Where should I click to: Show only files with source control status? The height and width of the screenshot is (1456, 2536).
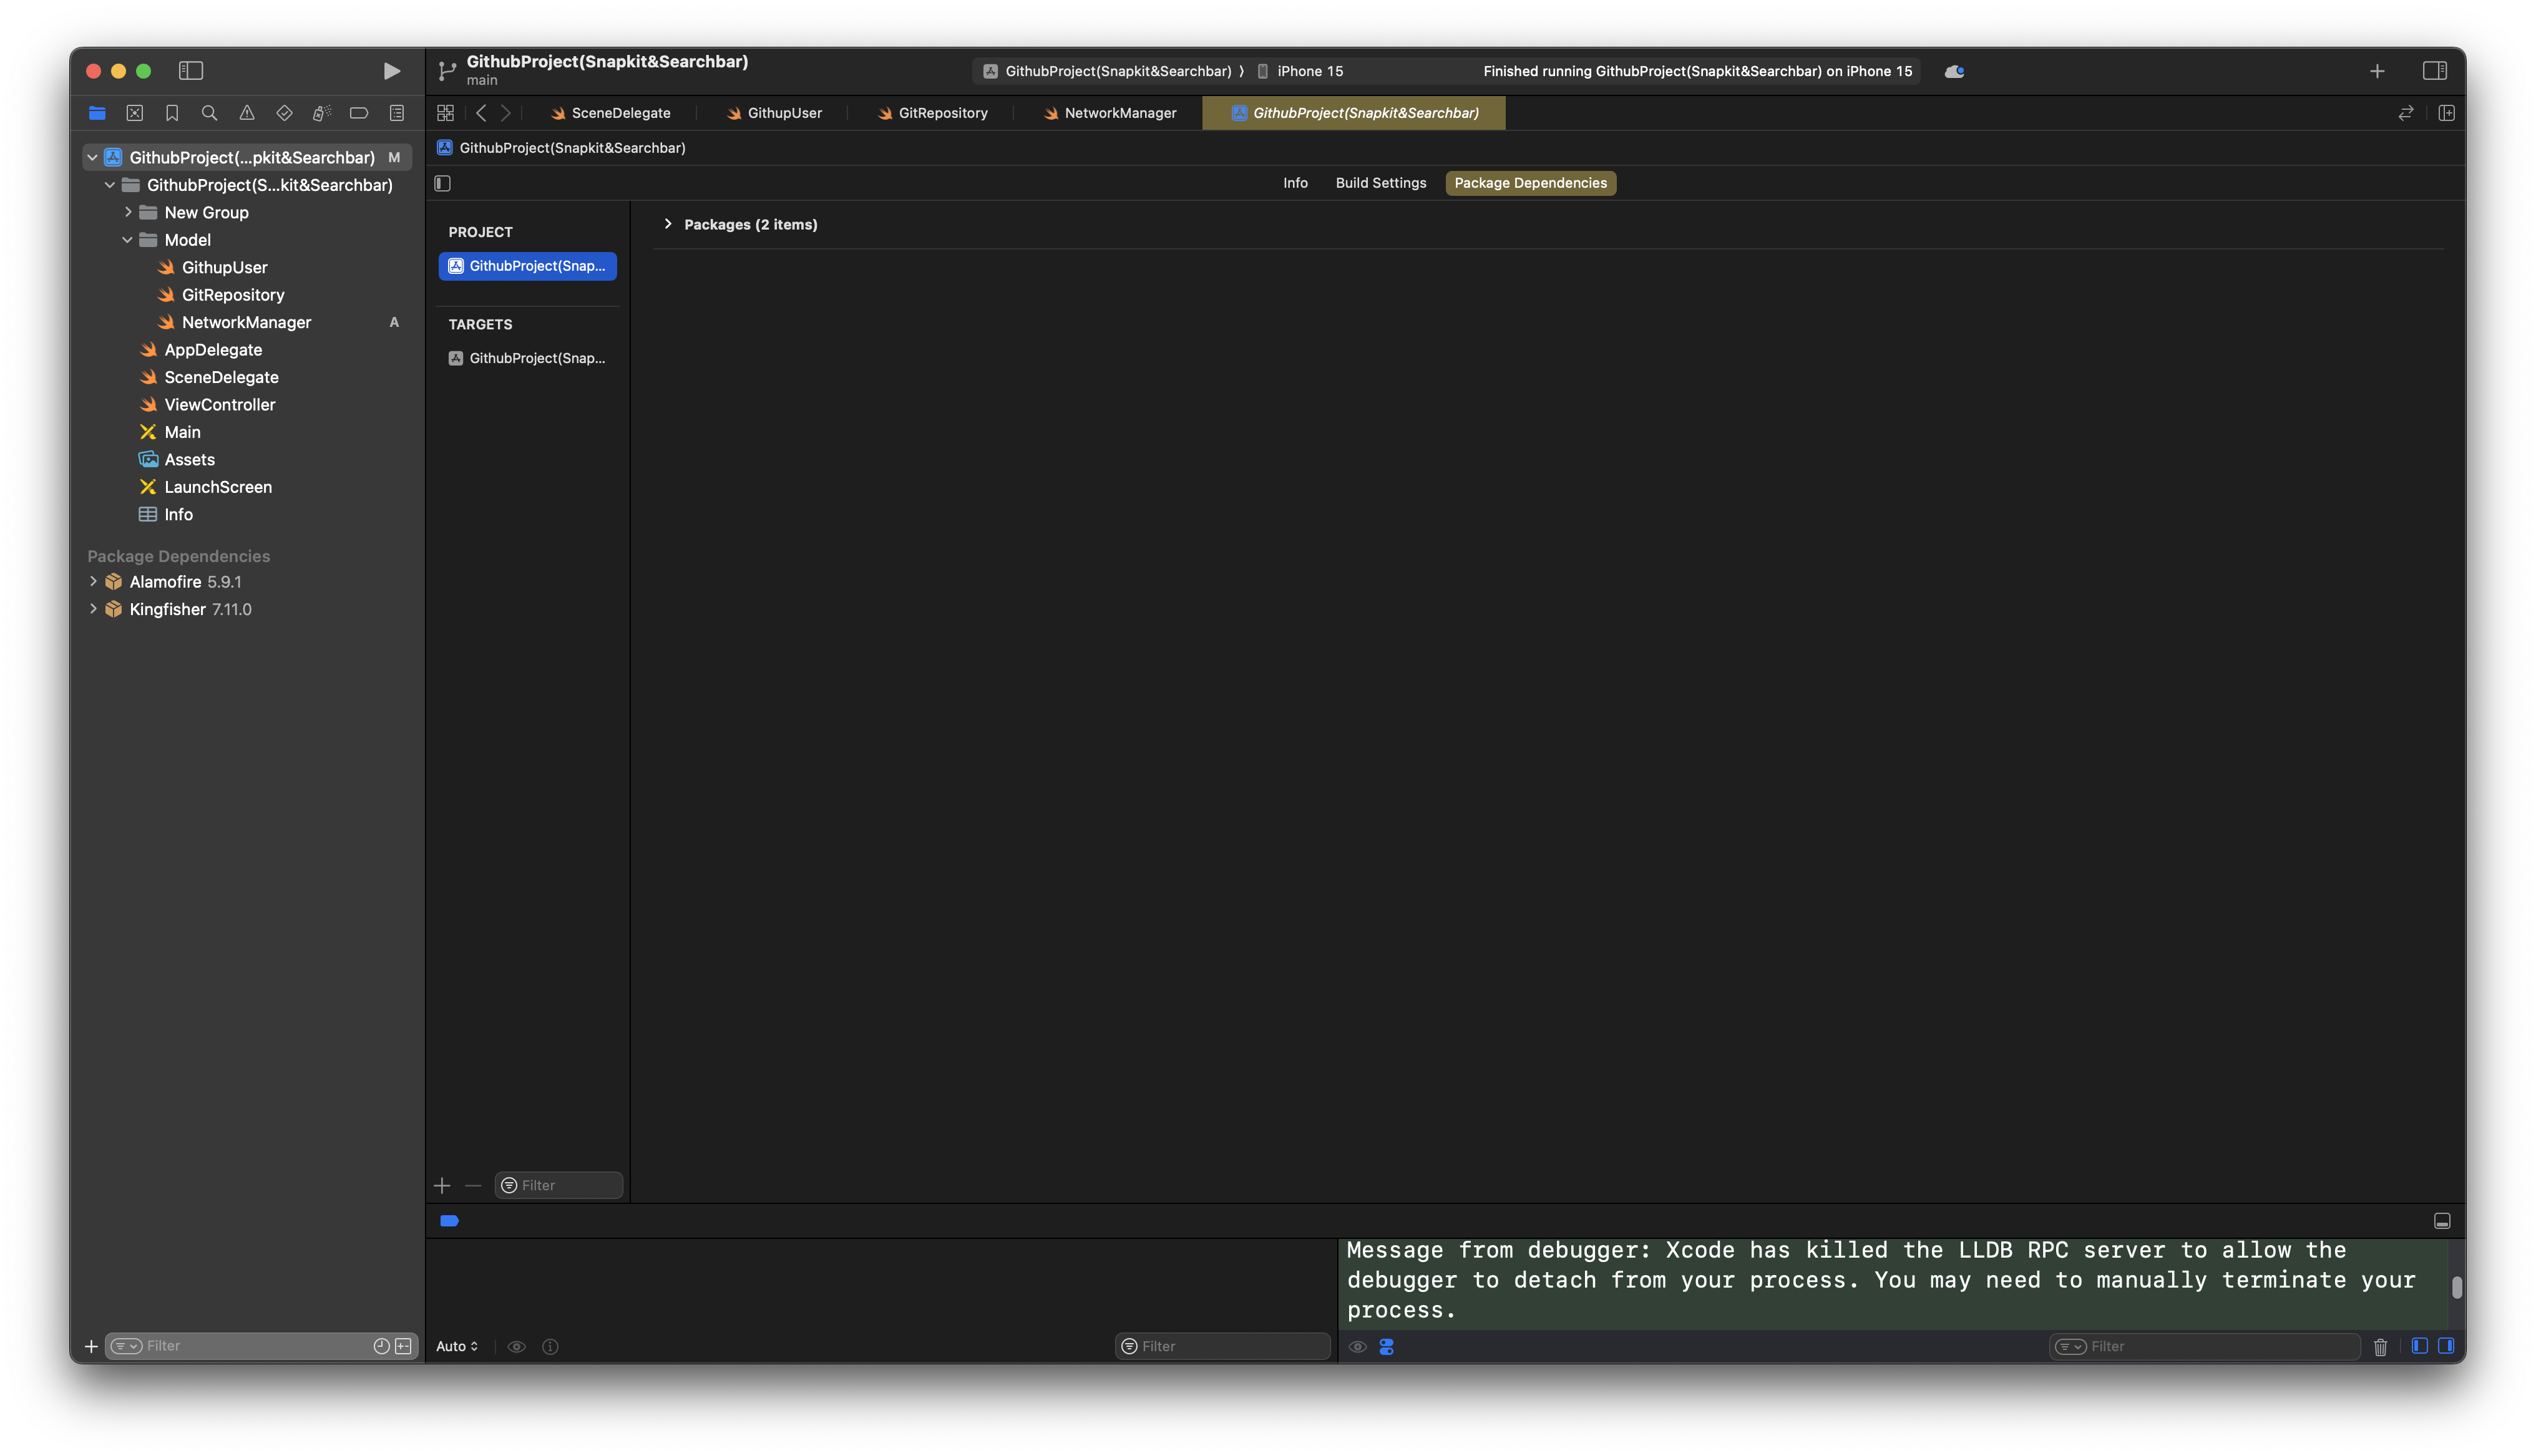click(x=403, y=1346)
